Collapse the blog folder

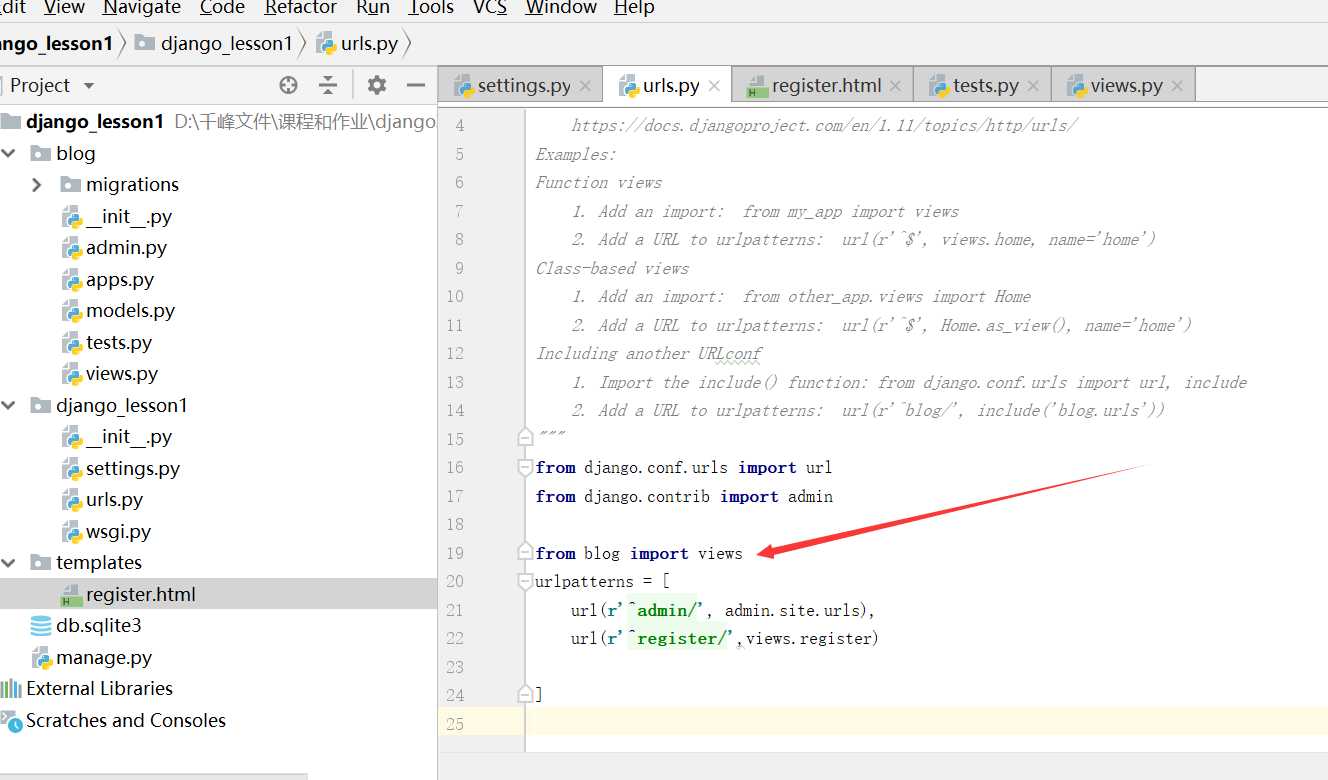tap(9, 153)
